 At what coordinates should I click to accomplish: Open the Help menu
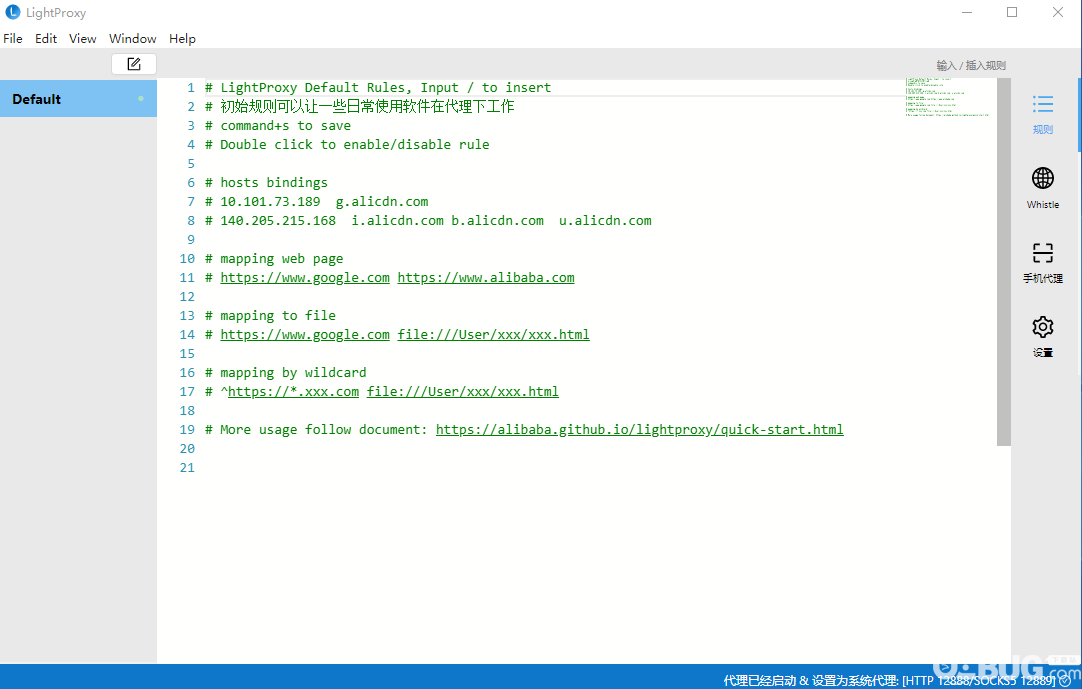pyautogui.click(x=182, y=39)
